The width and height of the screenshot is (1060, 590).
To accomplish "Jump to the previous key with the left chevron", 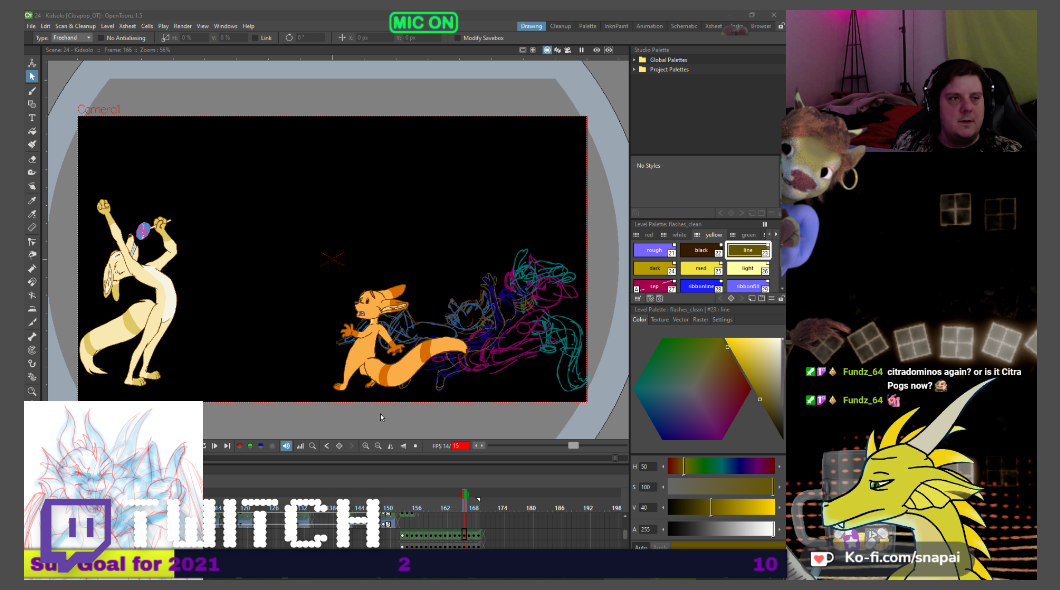I will 327,446.
